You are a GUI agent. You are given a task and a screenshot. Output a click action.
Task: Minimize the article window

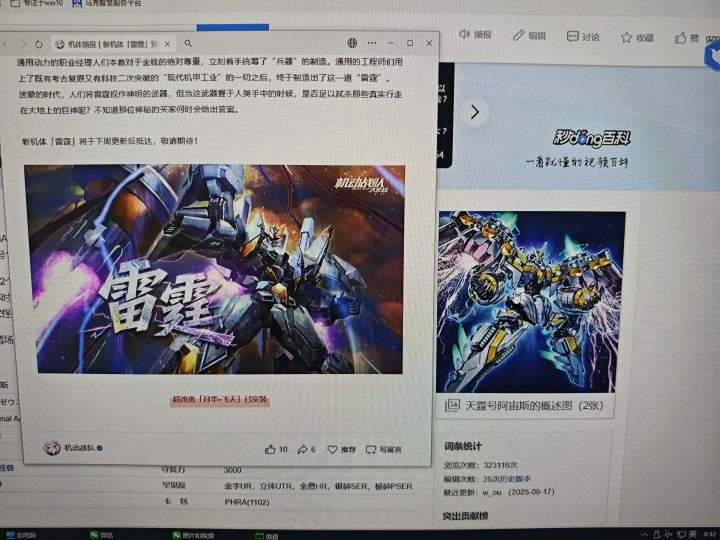[x=391, y=43]
